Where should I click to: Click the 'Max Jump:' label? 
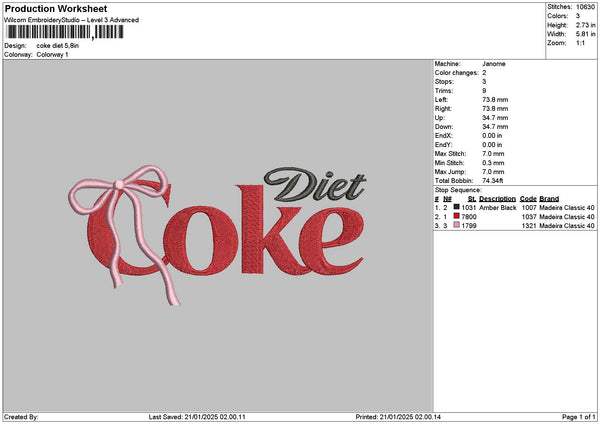[x=450, y=172]
